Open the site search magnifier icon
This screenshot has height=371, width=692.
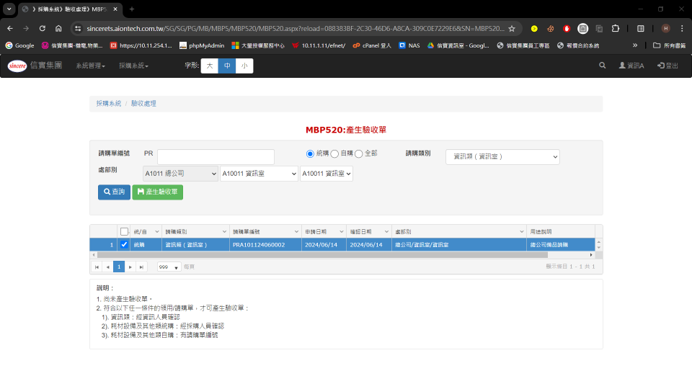pyautogui.click(x=602, y=65)
